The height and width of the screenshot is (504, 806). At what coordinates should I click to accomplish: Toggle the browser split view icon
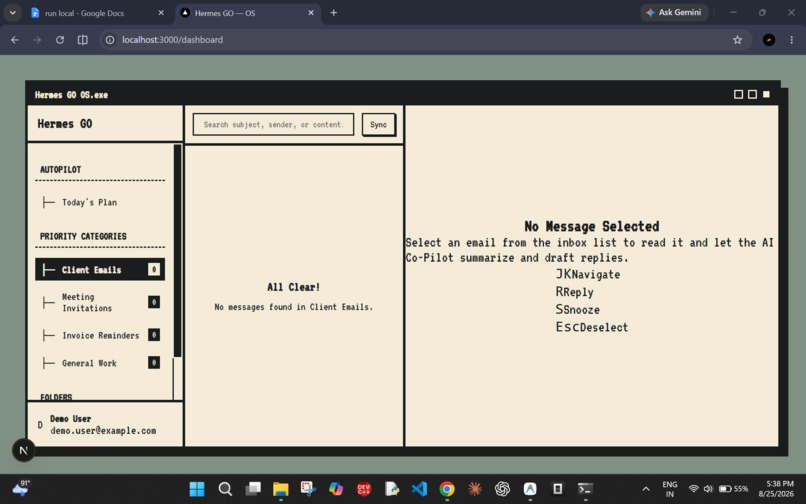point(82,40)
